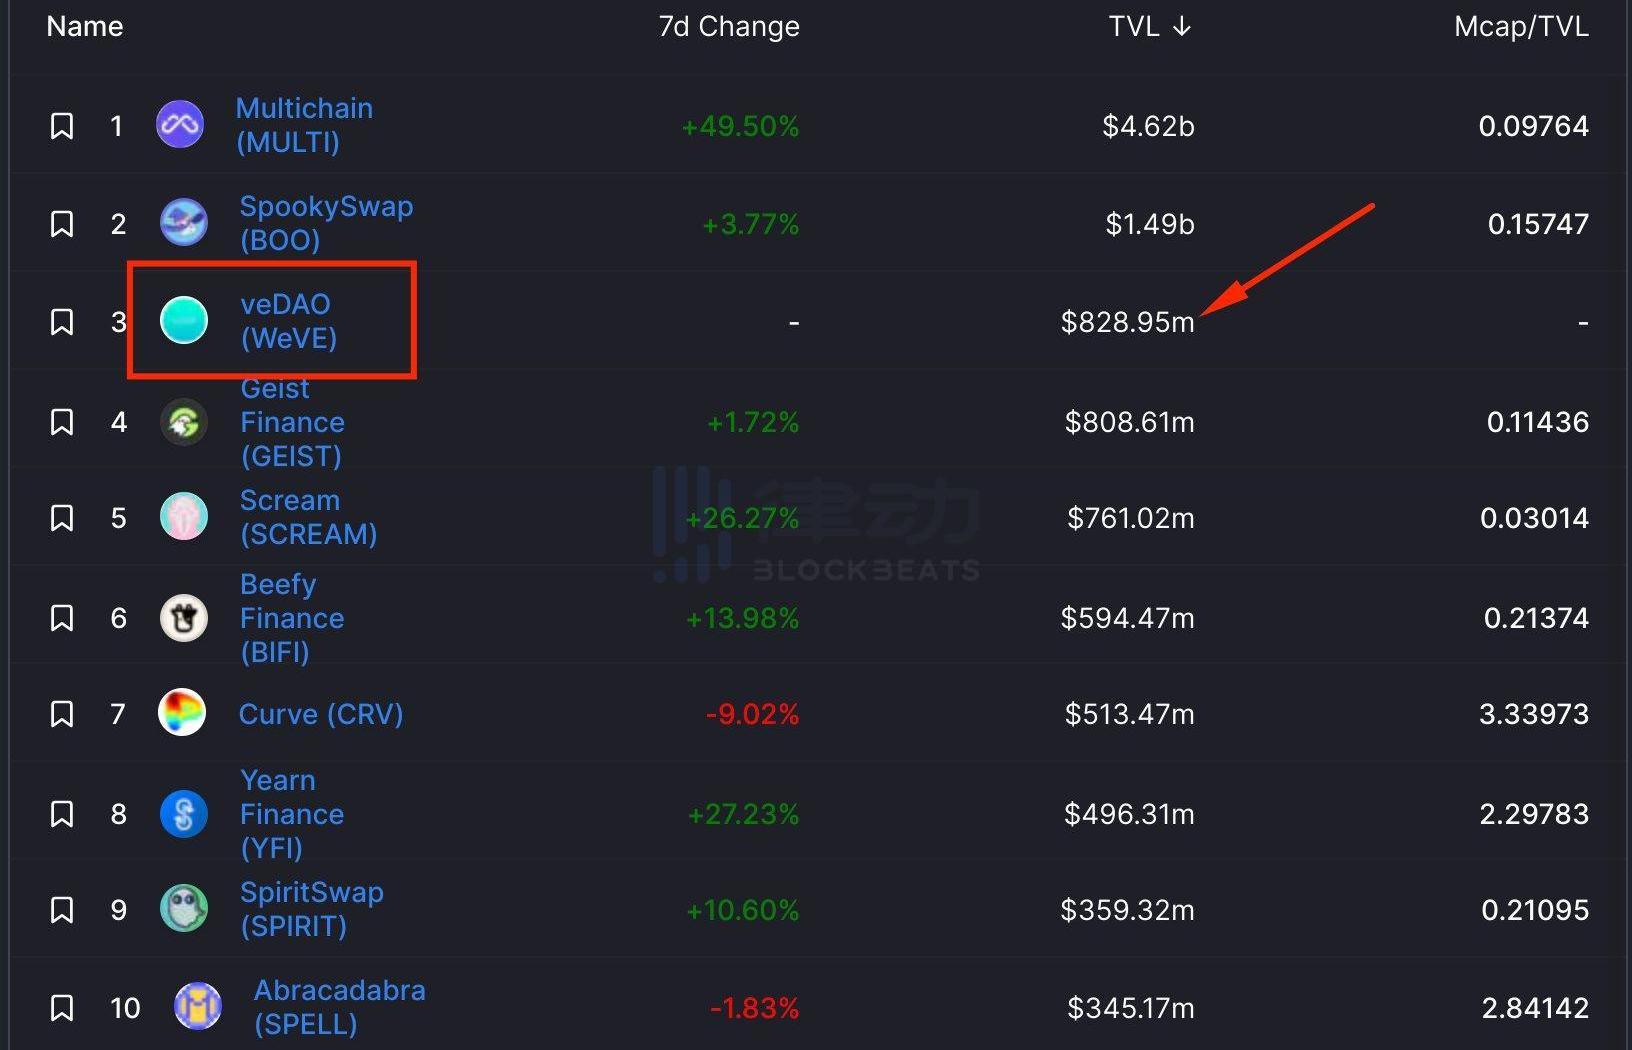
Task: Click the veDAO teal circle logo
Action: (x=184, y=320)
